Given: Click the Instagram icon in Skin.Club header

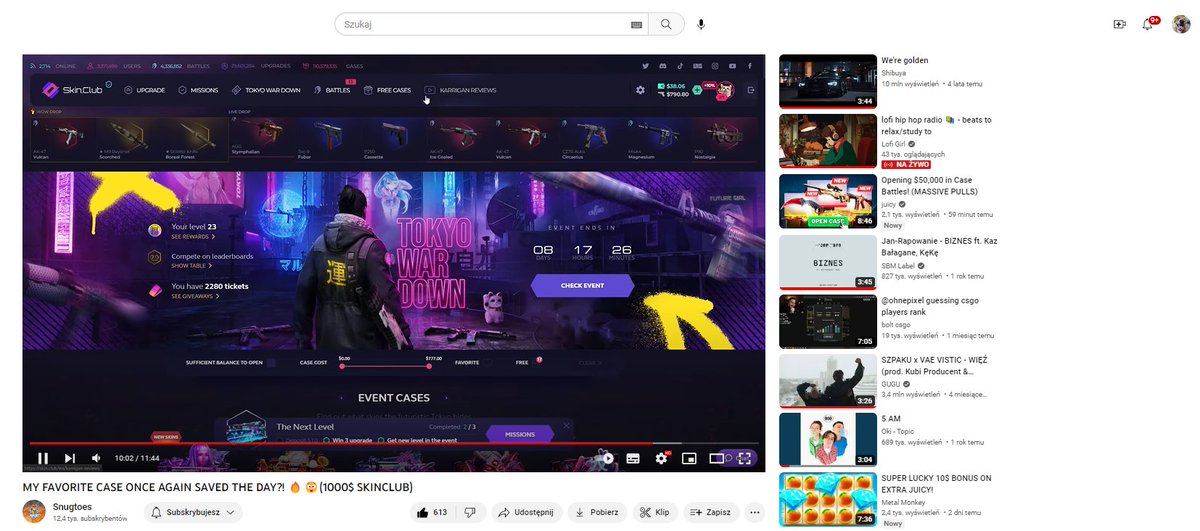Looking at the screenshot, I should coord(714,66).
